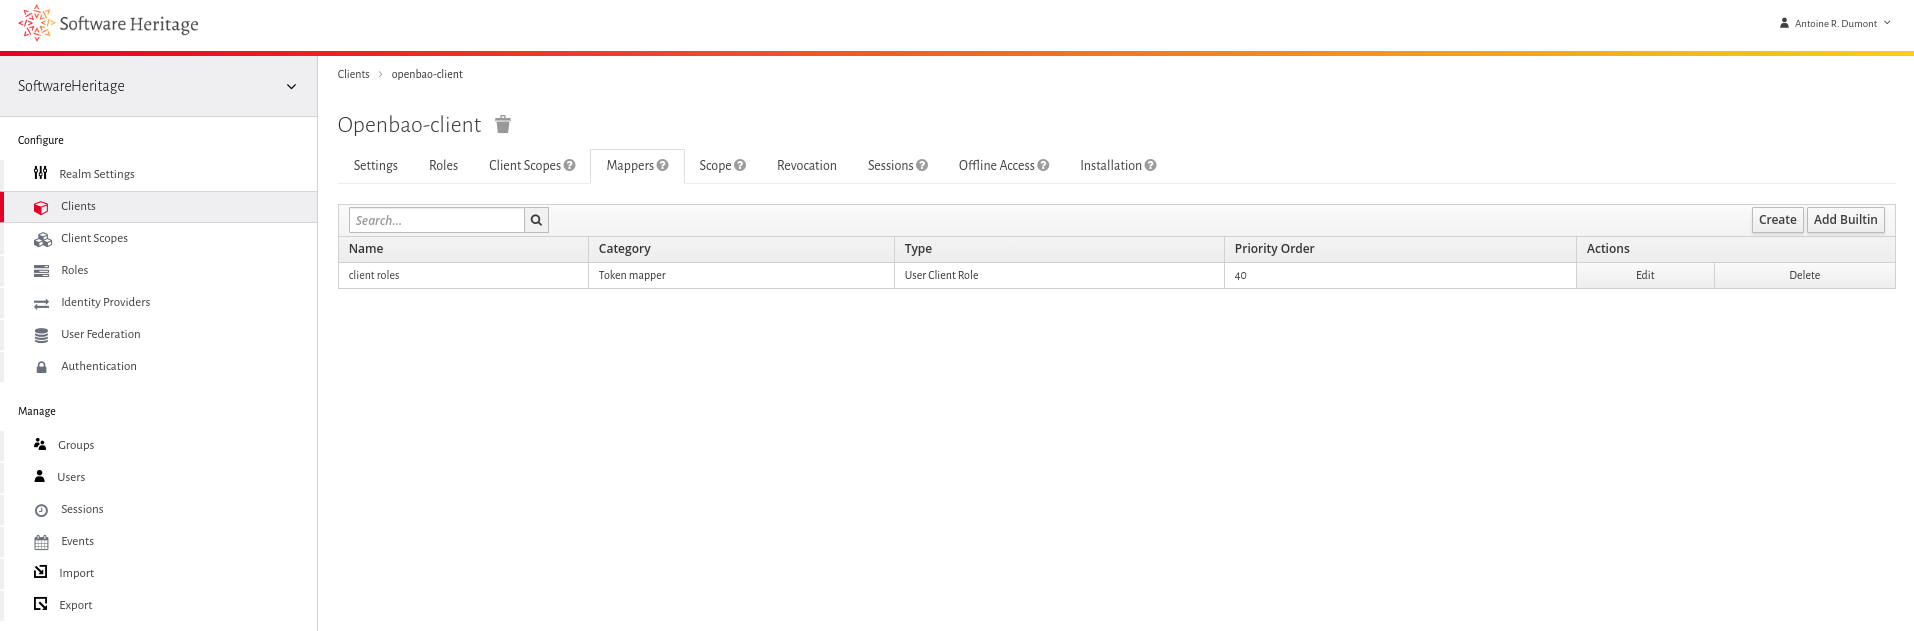Image resolution: width=1914 pixels, height=631 pixels.
Task: Open Authentication in sidebar
Action: pos(98,366)
